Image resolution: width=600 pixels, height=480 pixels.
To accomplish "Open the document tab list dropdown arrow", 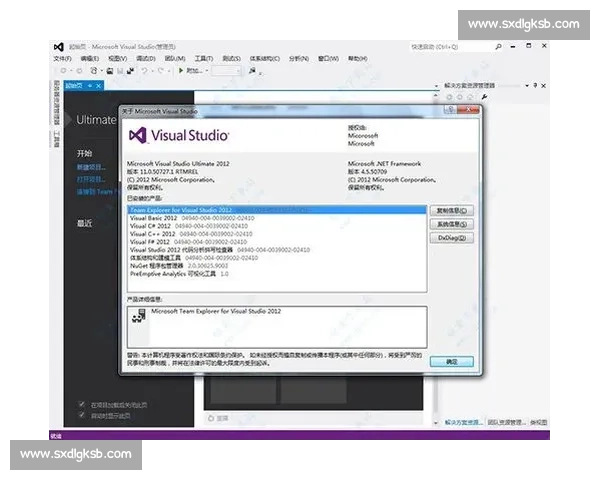I will (x=436, y=86).
